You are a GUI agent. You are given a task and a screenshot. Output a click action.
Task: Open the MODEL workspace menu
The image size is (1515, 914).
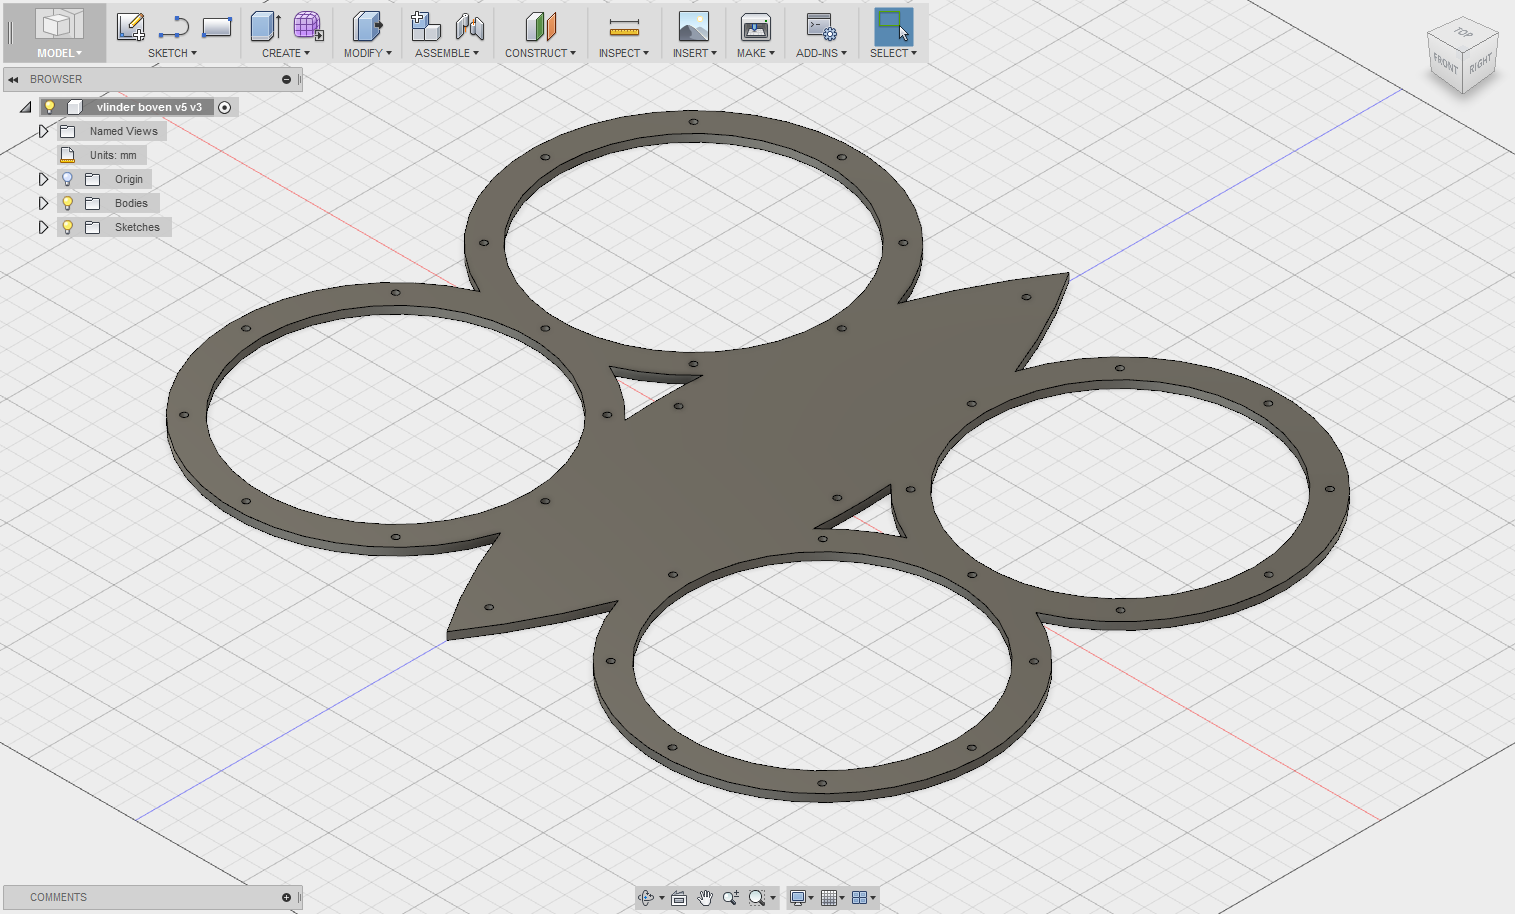[x=59, y=53]
